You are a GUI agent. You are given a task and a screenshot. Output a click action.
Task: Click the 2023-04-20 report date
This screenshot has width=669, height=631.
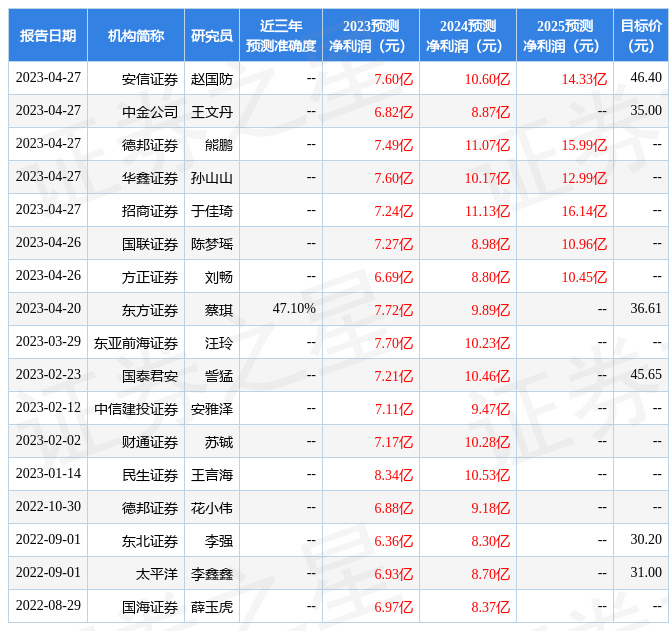point(48,308)
